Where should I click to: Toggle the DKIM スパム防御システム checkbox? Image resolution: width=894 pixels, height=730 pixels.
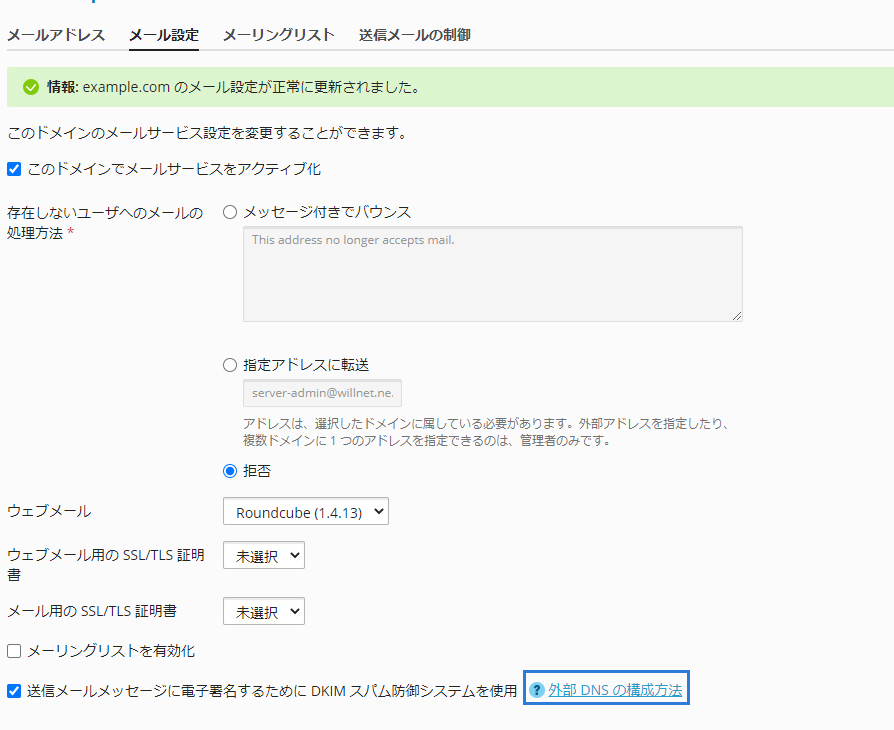click(x=14, y=690)
